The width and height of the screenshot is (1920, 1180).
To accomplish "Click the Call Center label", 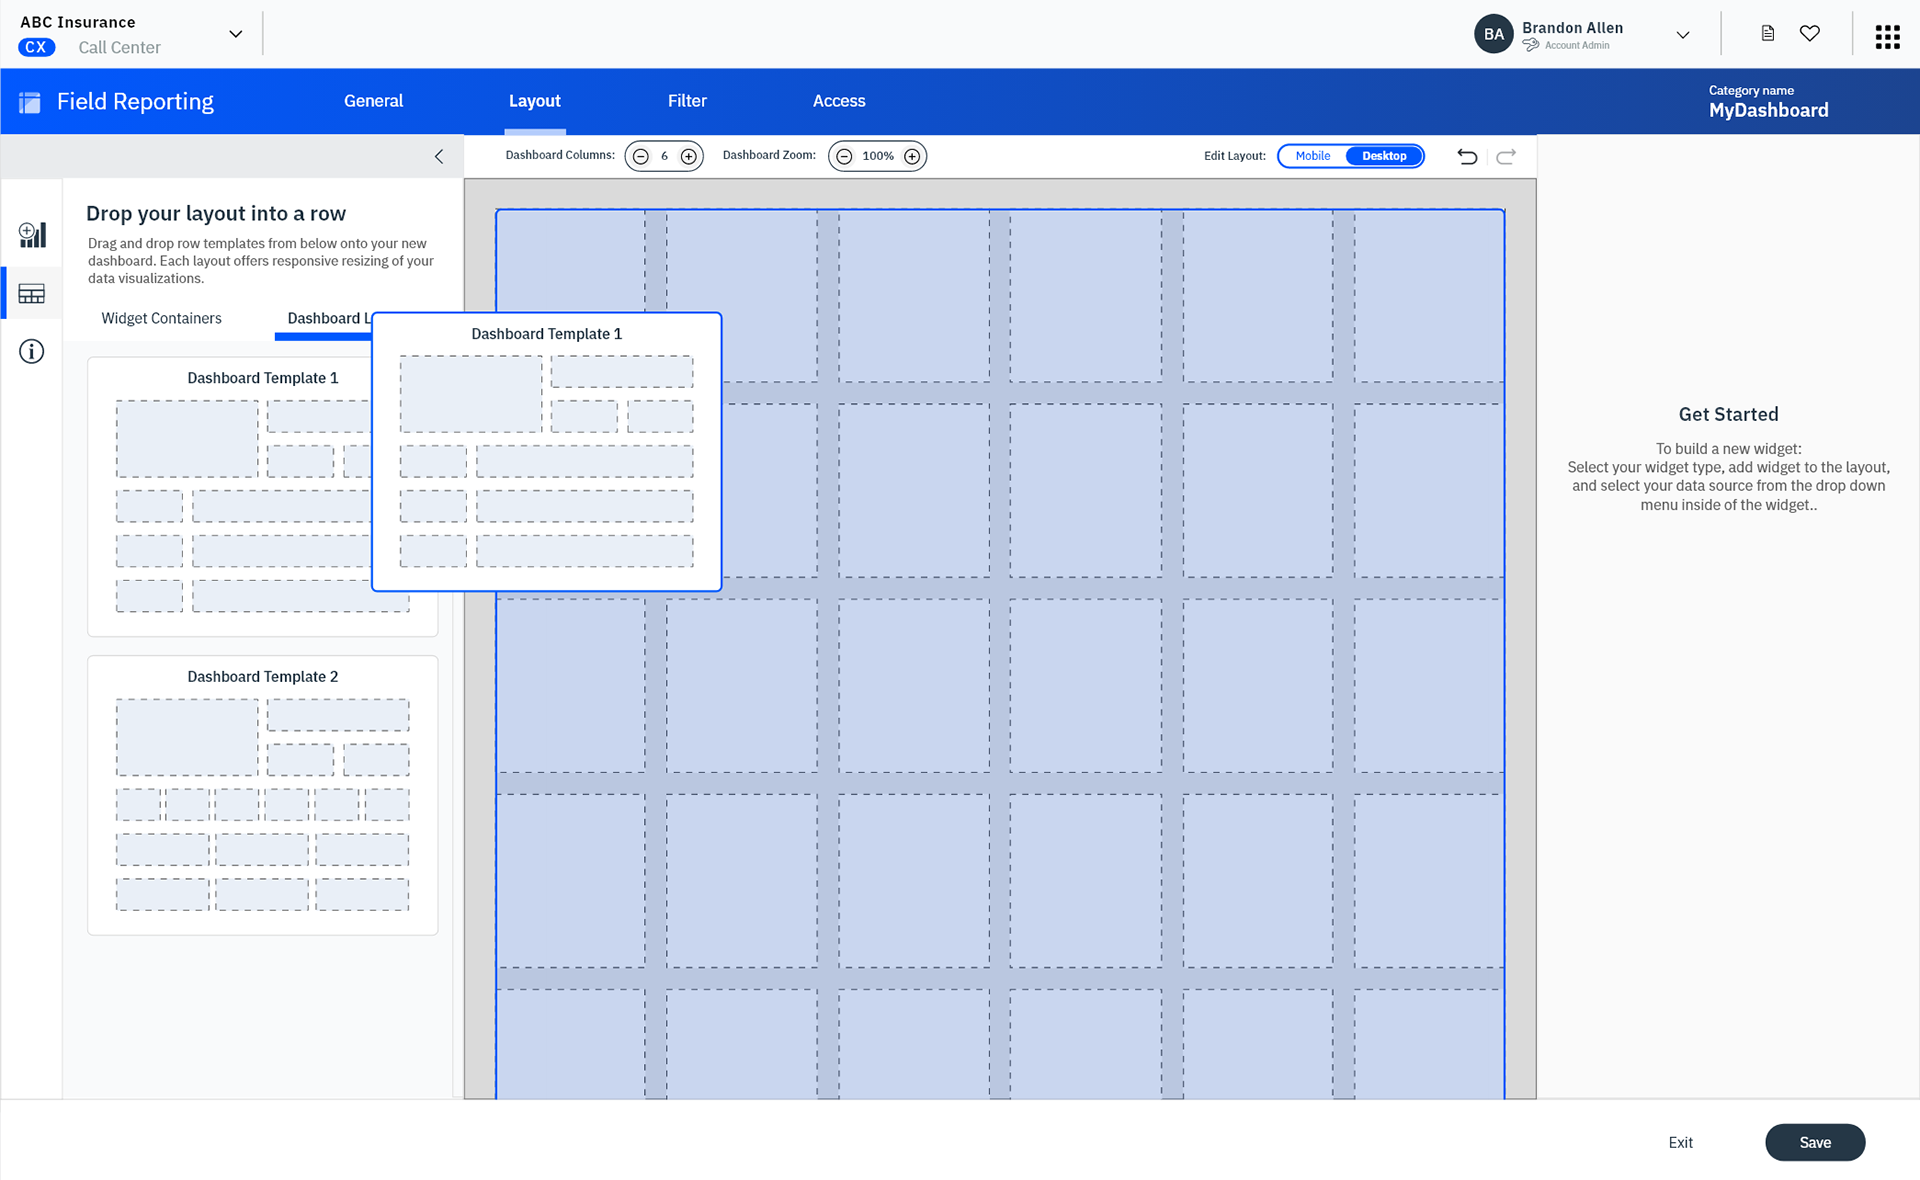I will pyautogui.click(x=119, y=47).
